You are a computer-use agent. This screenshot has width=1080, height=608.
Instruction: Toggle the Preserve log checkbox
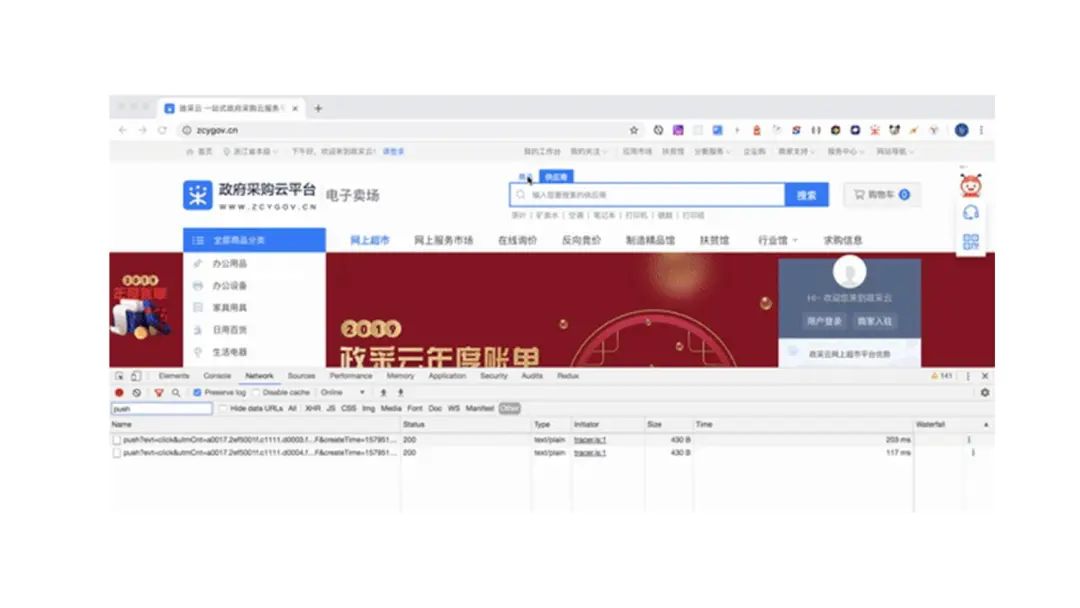[x=197, y=392]
